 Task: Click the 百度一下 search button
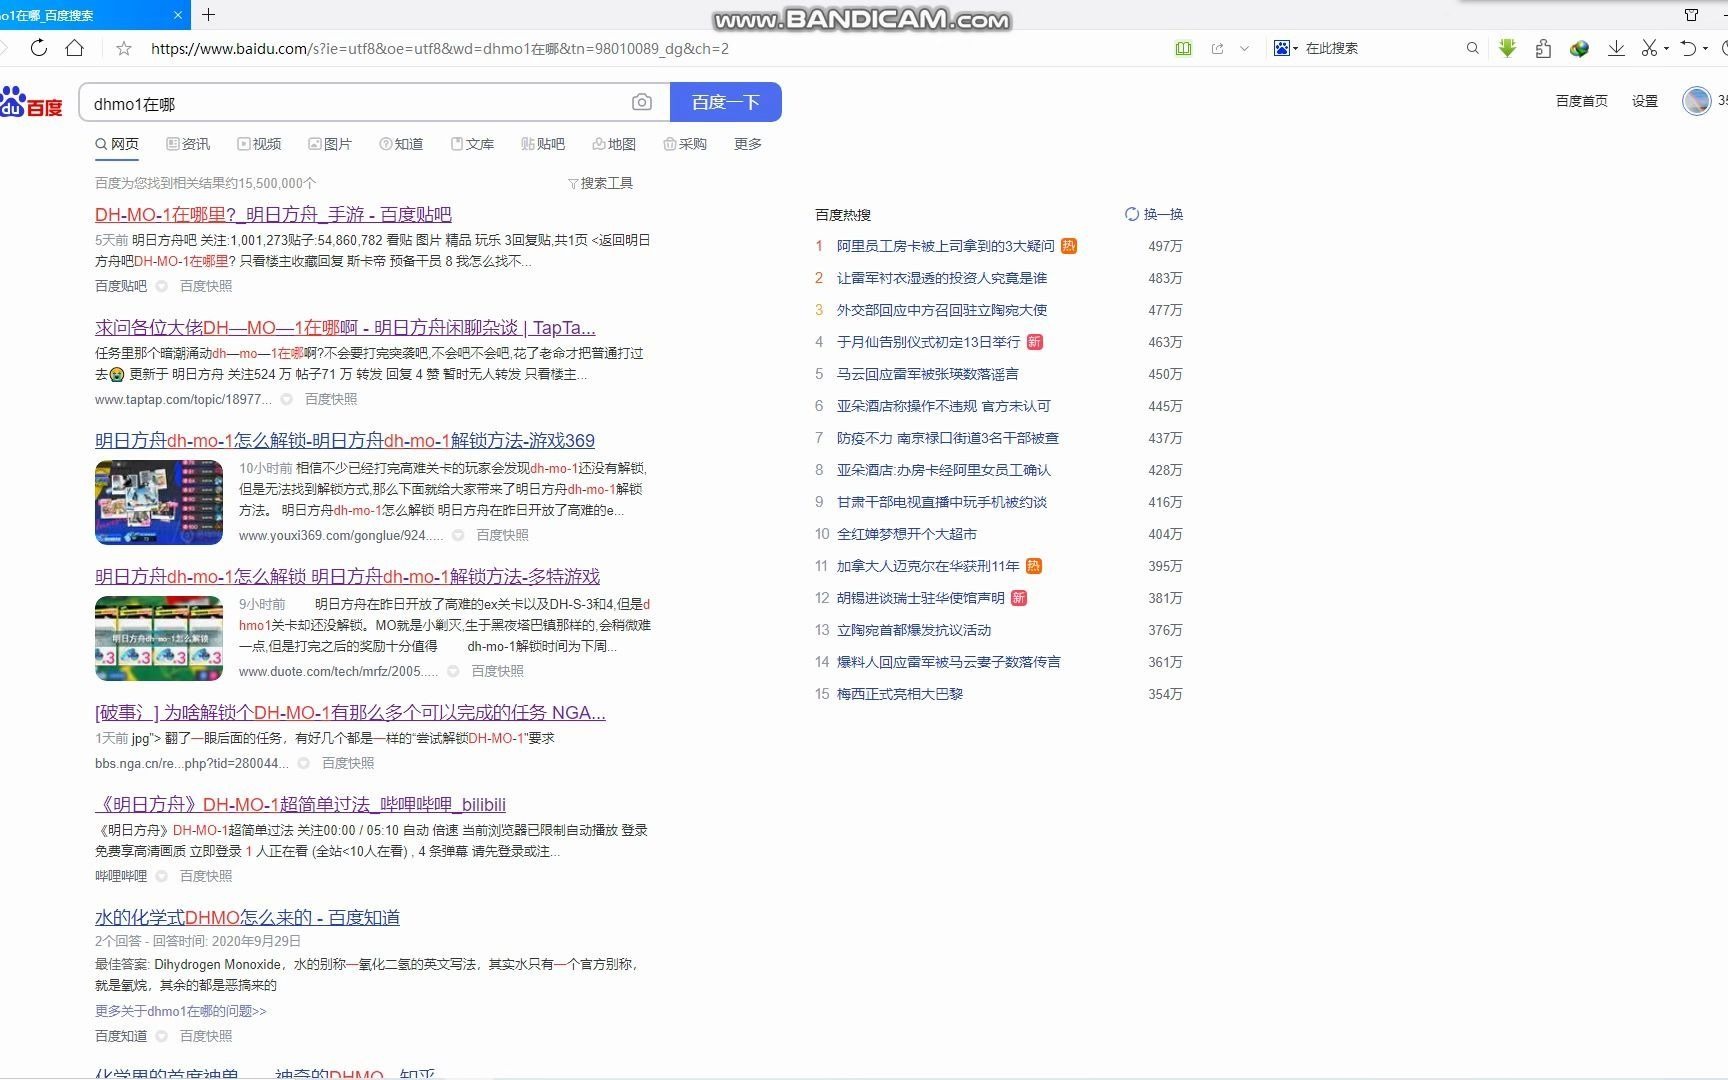(x=726, y=102)
